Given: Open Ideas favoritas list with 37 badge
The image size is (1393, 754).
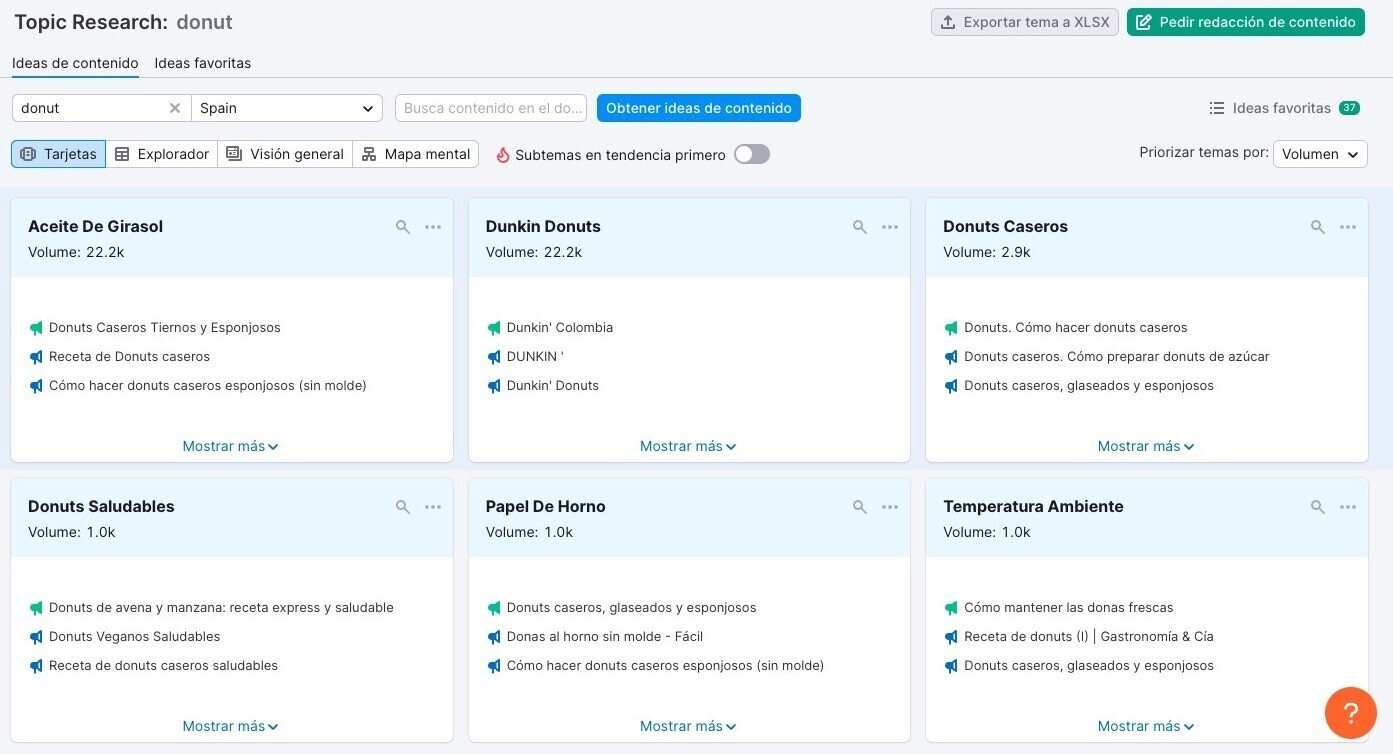Looking at the screenshot, I should coord(1284,108).
